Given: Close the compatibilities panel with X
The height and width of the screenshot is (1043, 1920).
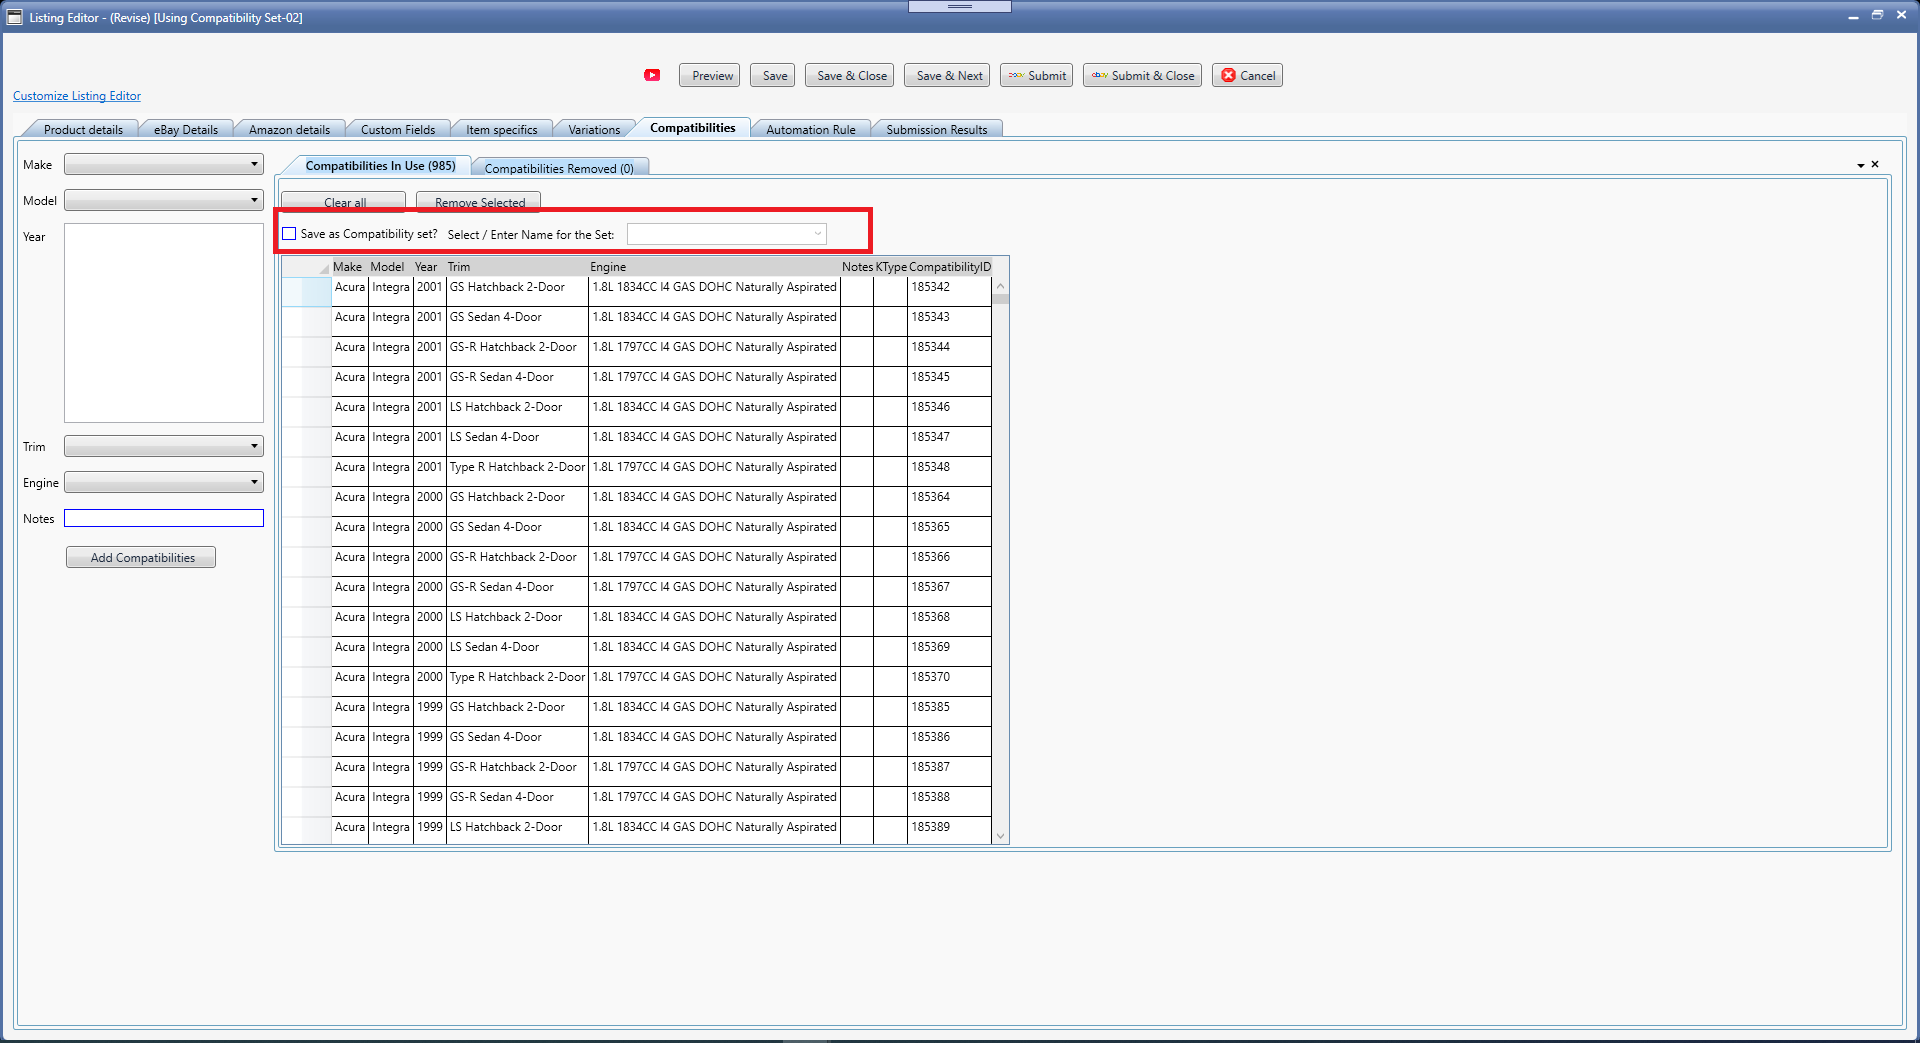Looking at the screenshot, I should (x=1875, y=164).
